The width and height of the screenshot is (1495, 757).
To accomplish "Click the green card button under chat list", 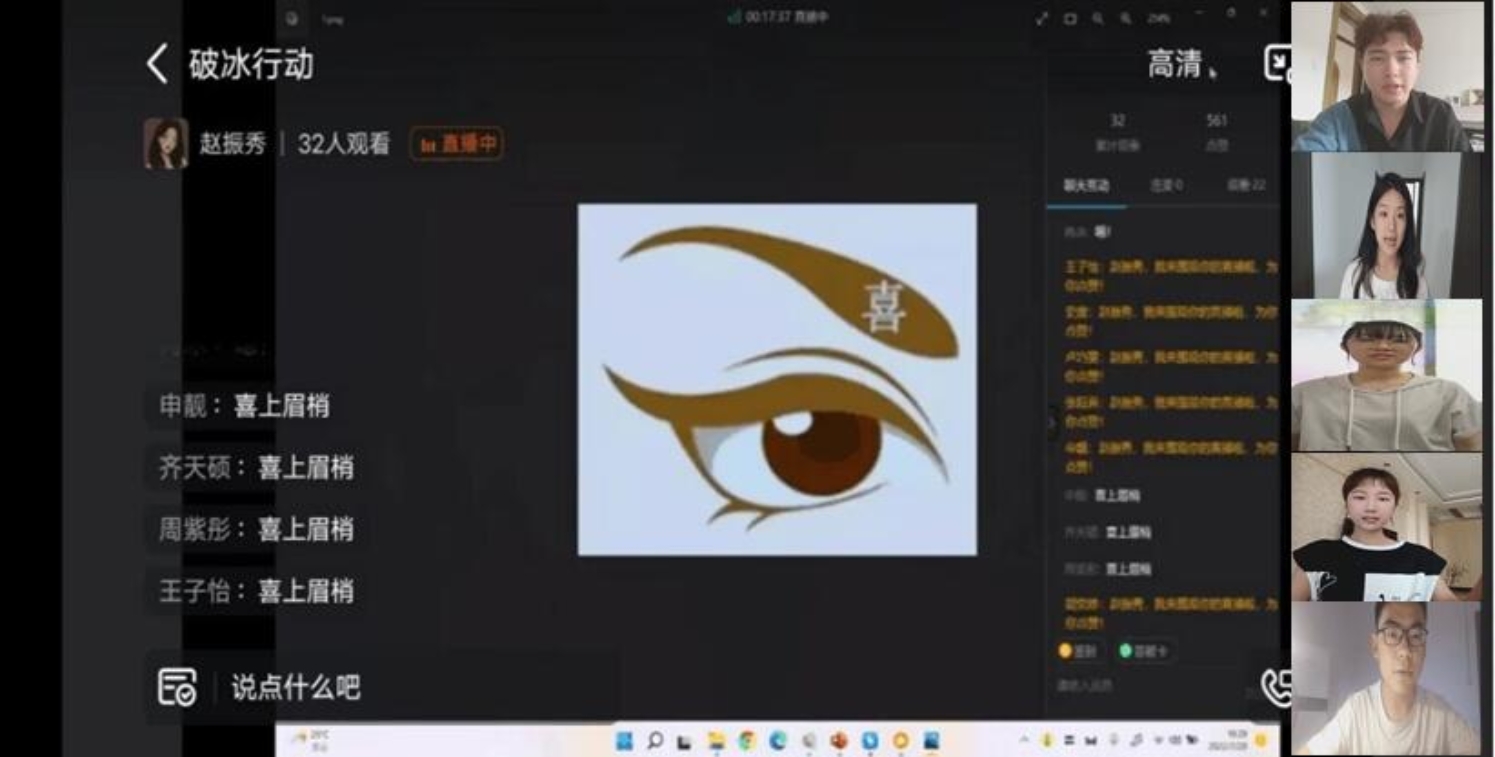I will coord(1145,651).
